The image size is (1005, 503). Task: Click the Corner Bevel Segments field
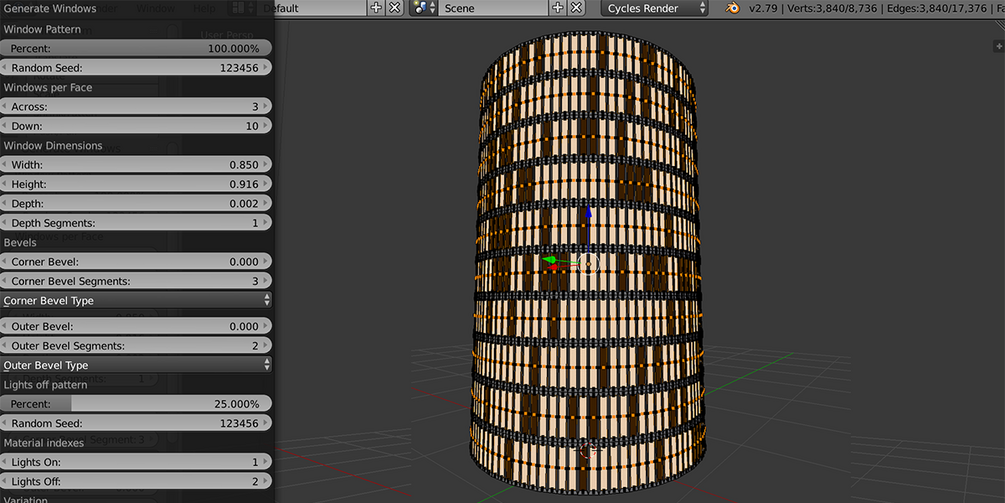pyautogui.click(x=136, y=281)
